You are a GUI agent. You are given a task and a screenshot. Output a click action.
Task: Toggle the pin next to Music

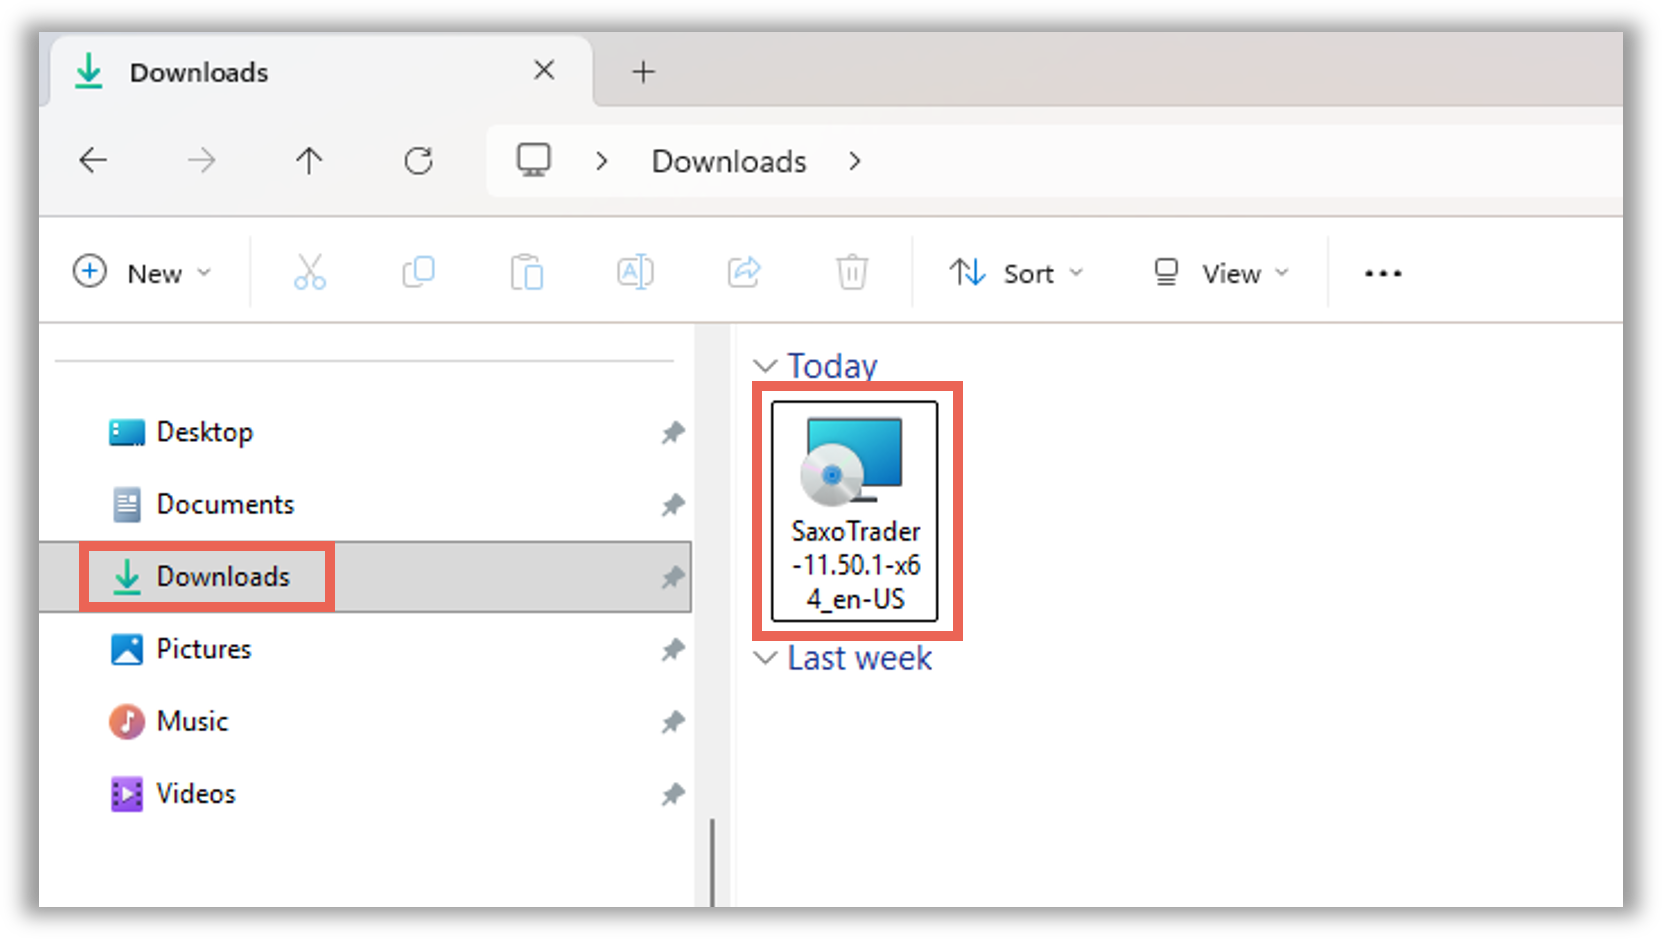pos(672,722)
